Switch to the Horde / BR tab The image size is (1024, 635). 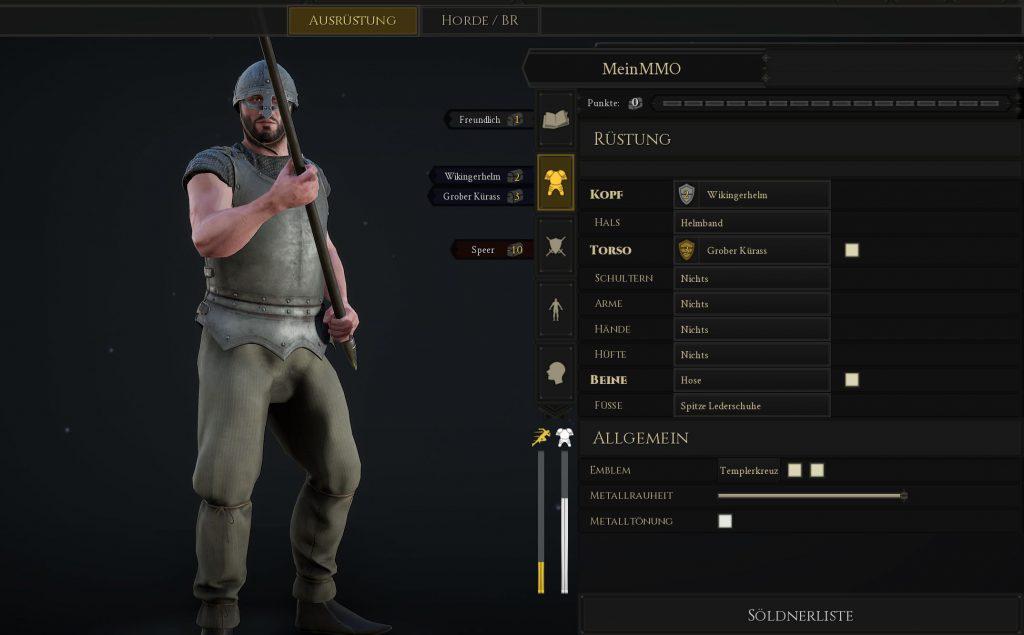coord(481,20)
